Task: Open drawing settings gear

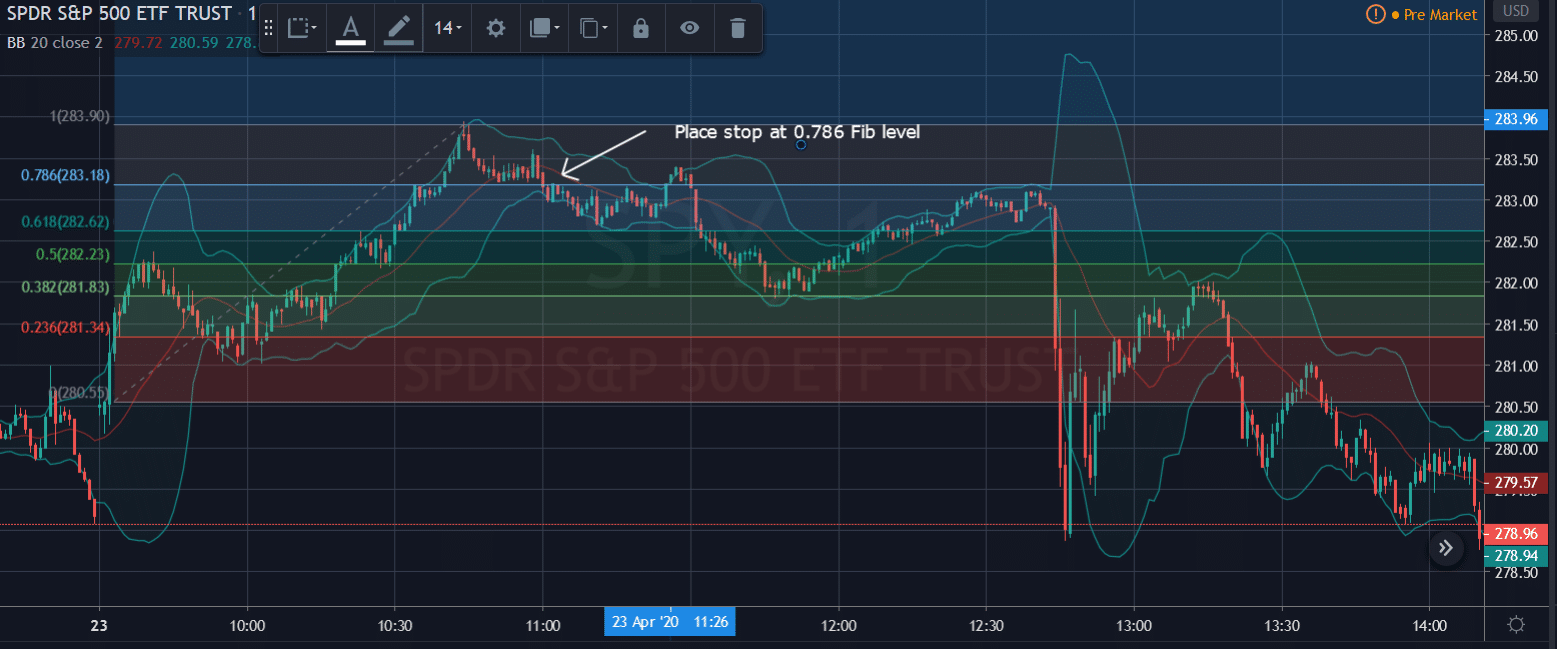Action: coord(495,28)
